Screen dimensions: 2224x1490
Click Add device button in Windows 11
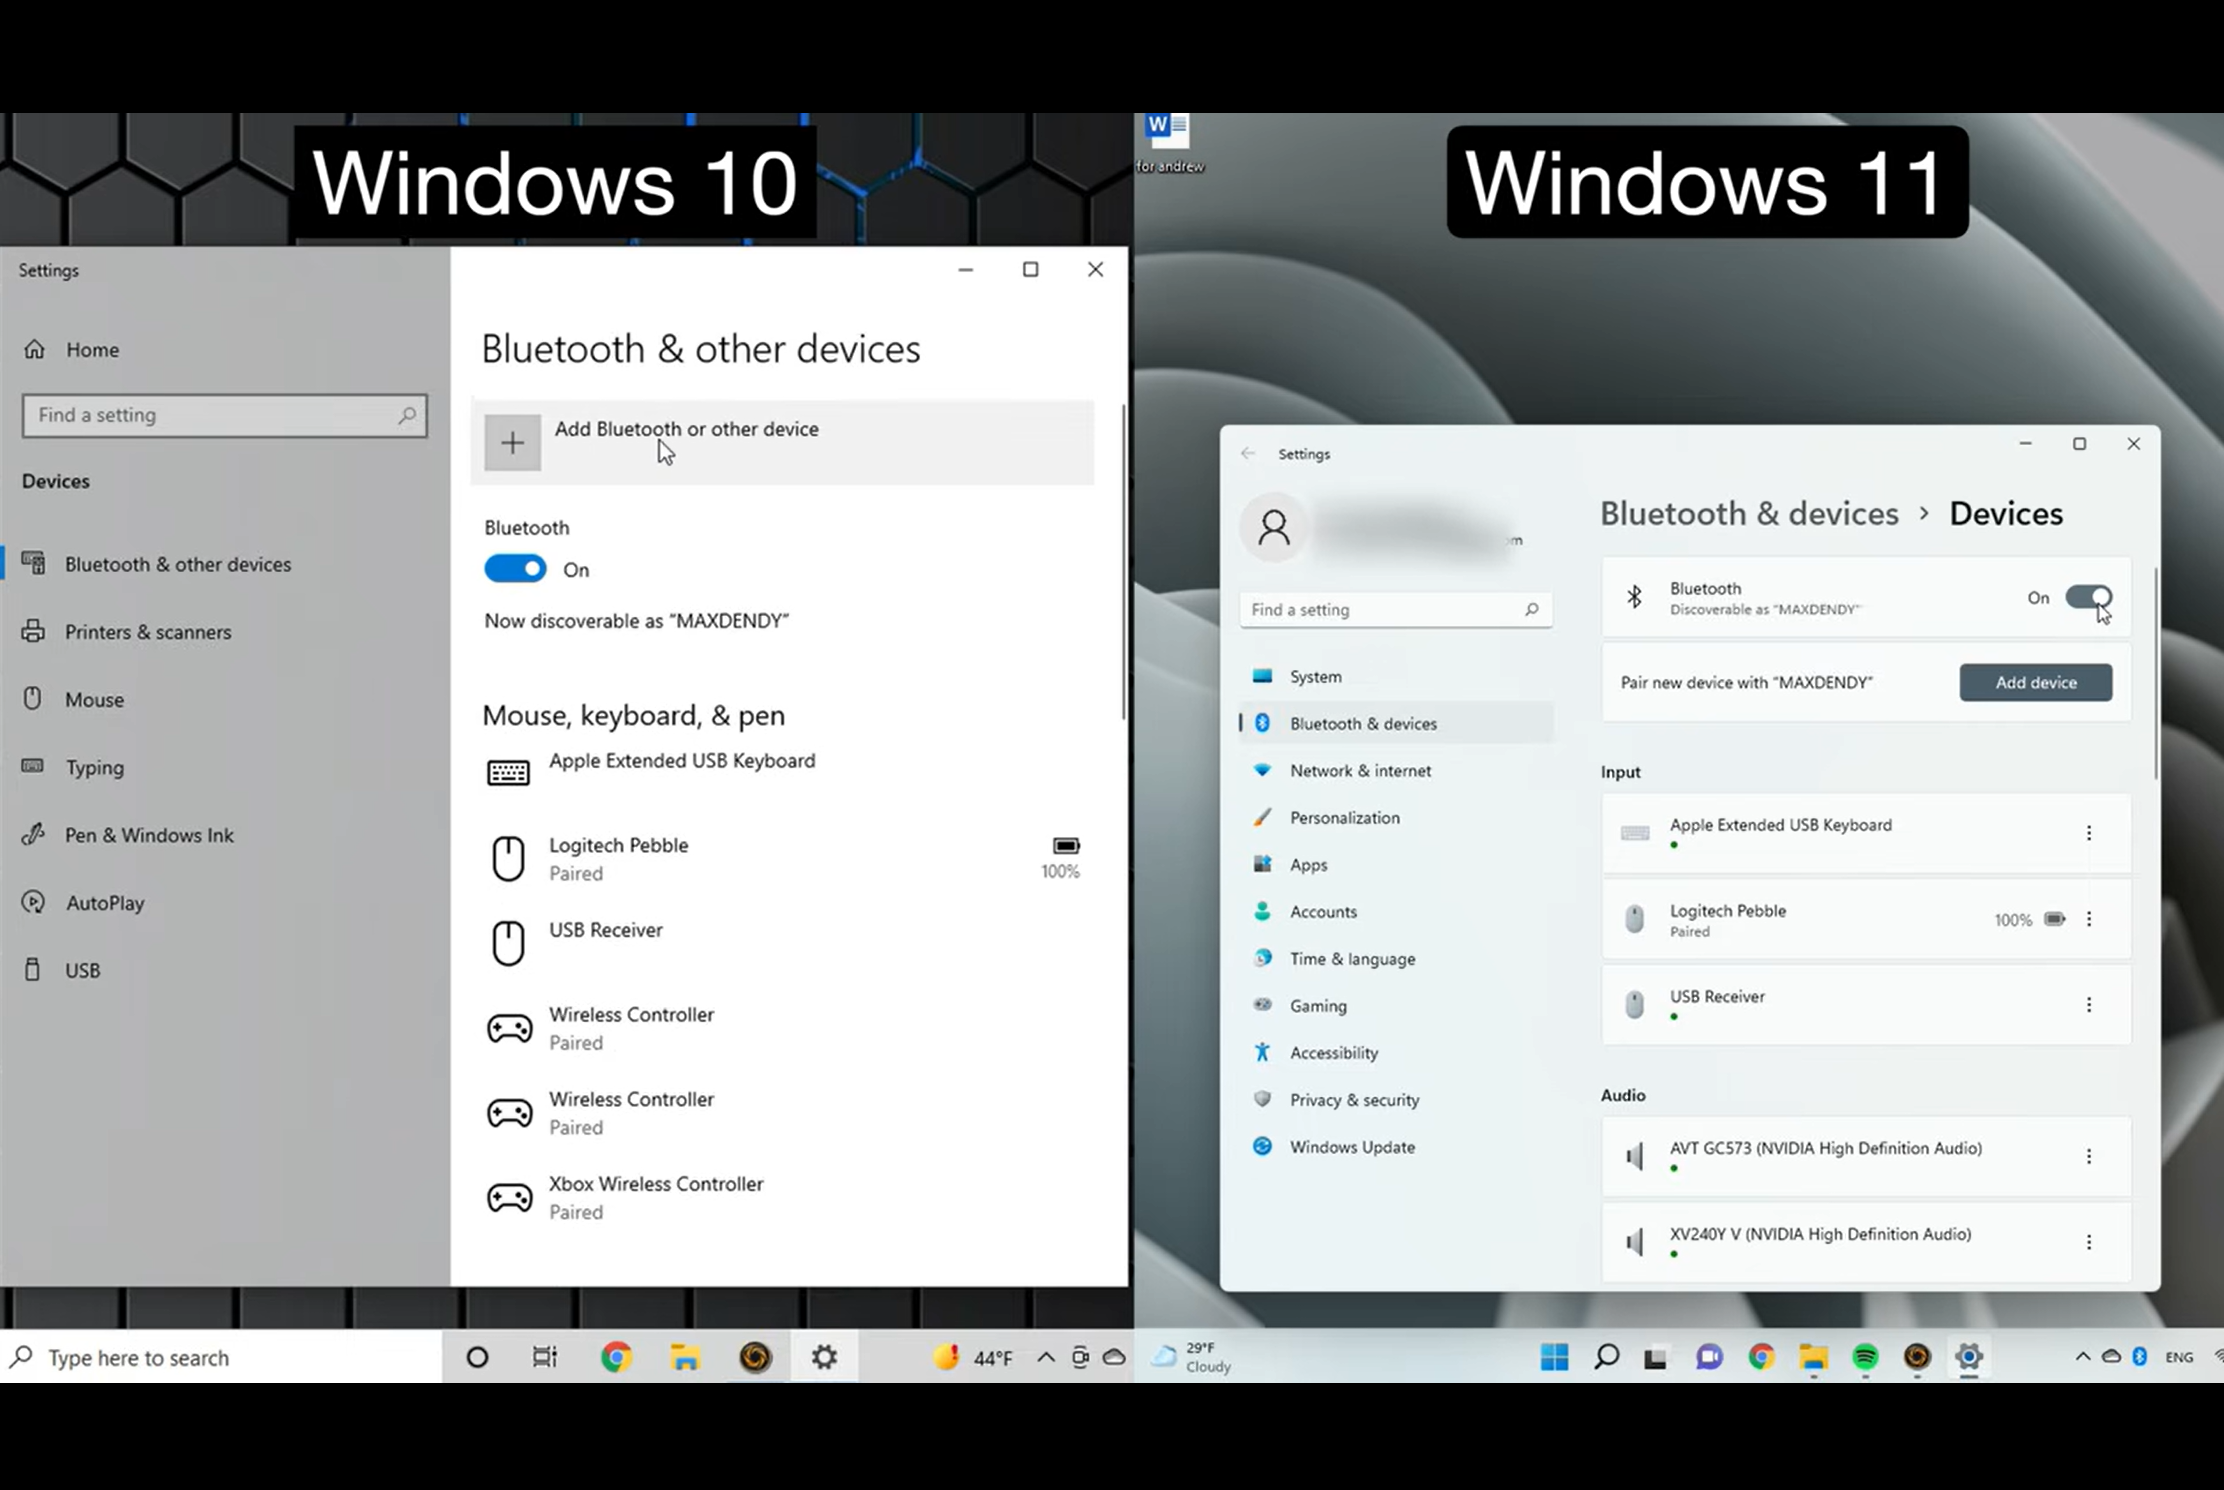(2036, 682)
